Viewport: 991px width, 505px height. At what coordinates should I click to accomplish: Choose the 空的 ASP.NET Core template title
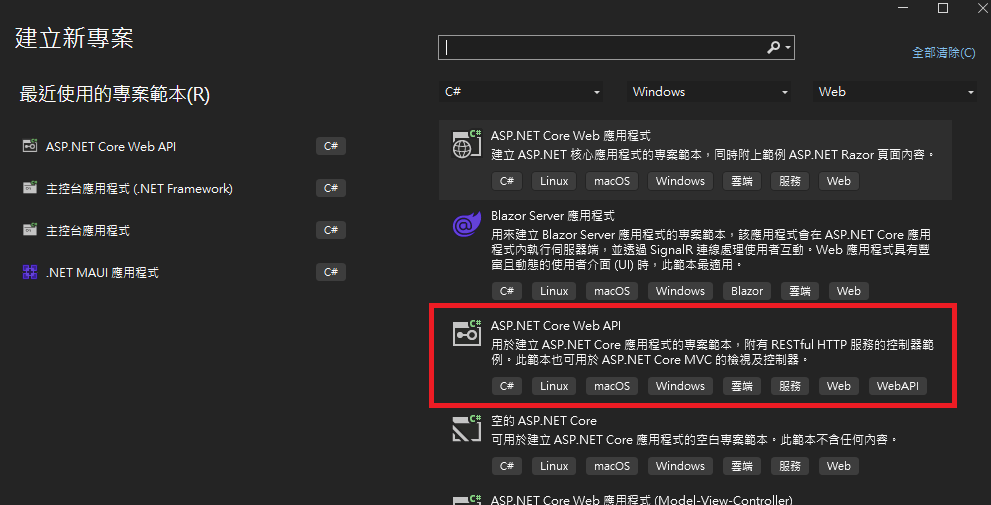coord(544,420)
